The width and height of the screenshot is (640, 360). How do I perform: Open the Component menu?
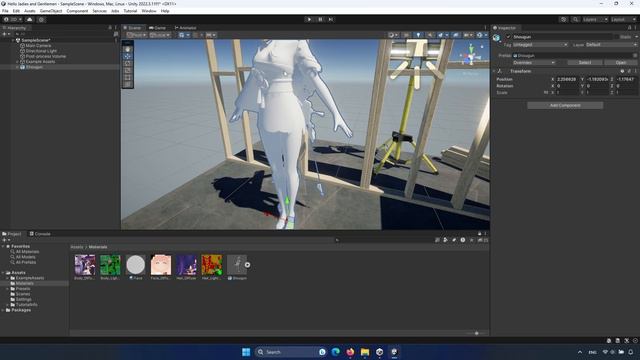point(77,11)
